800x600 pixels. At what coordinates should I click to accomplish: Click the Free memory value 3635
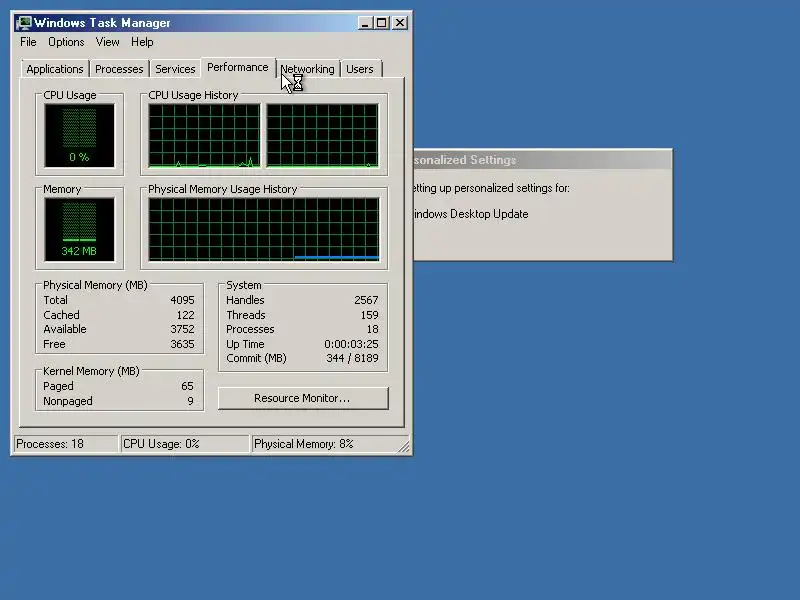tap(182, 344)
